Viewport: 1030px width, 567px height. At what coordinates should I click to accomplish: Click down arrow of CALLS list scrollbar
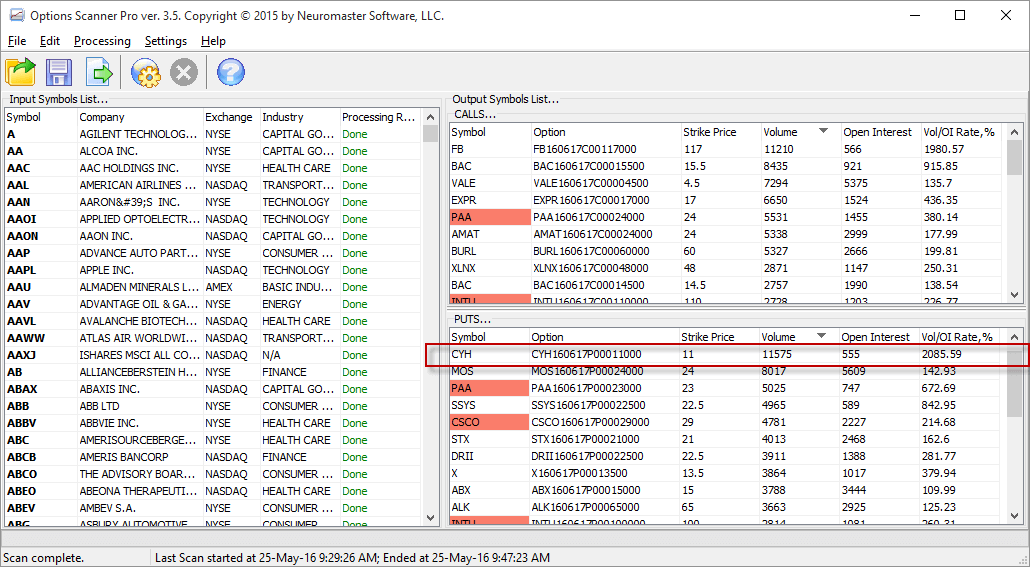[1014, 295]
